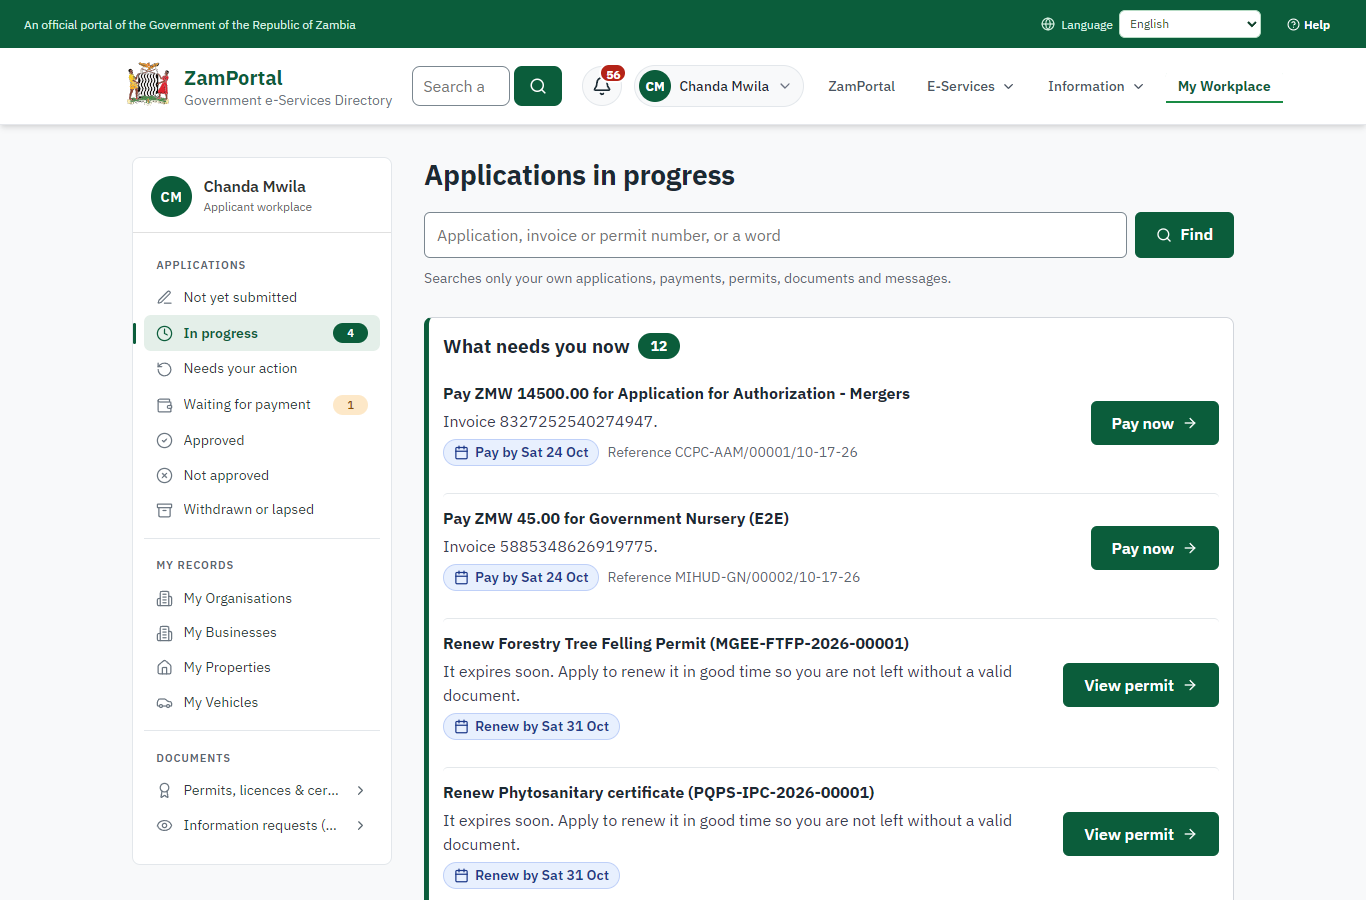This screenshot has height=900, width=1366.
Task: Pay now for Government Nursery invoice
Action: click(1154, 548)
